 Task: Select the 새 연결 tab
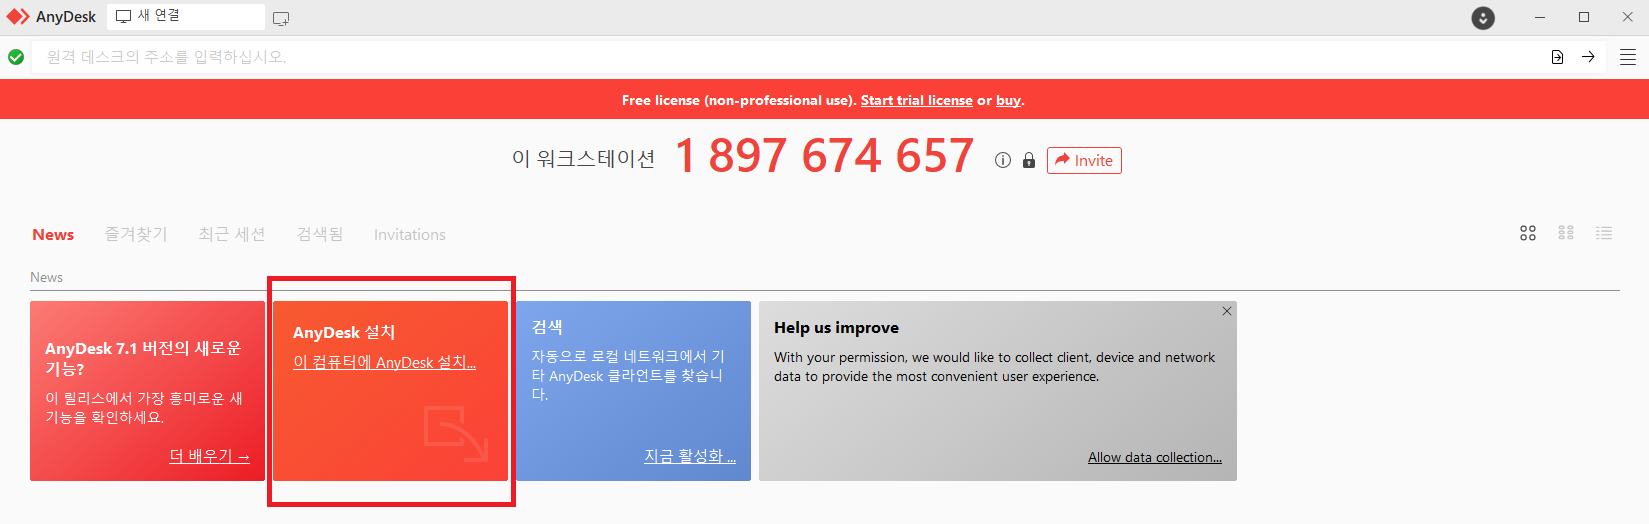(186, 16)
